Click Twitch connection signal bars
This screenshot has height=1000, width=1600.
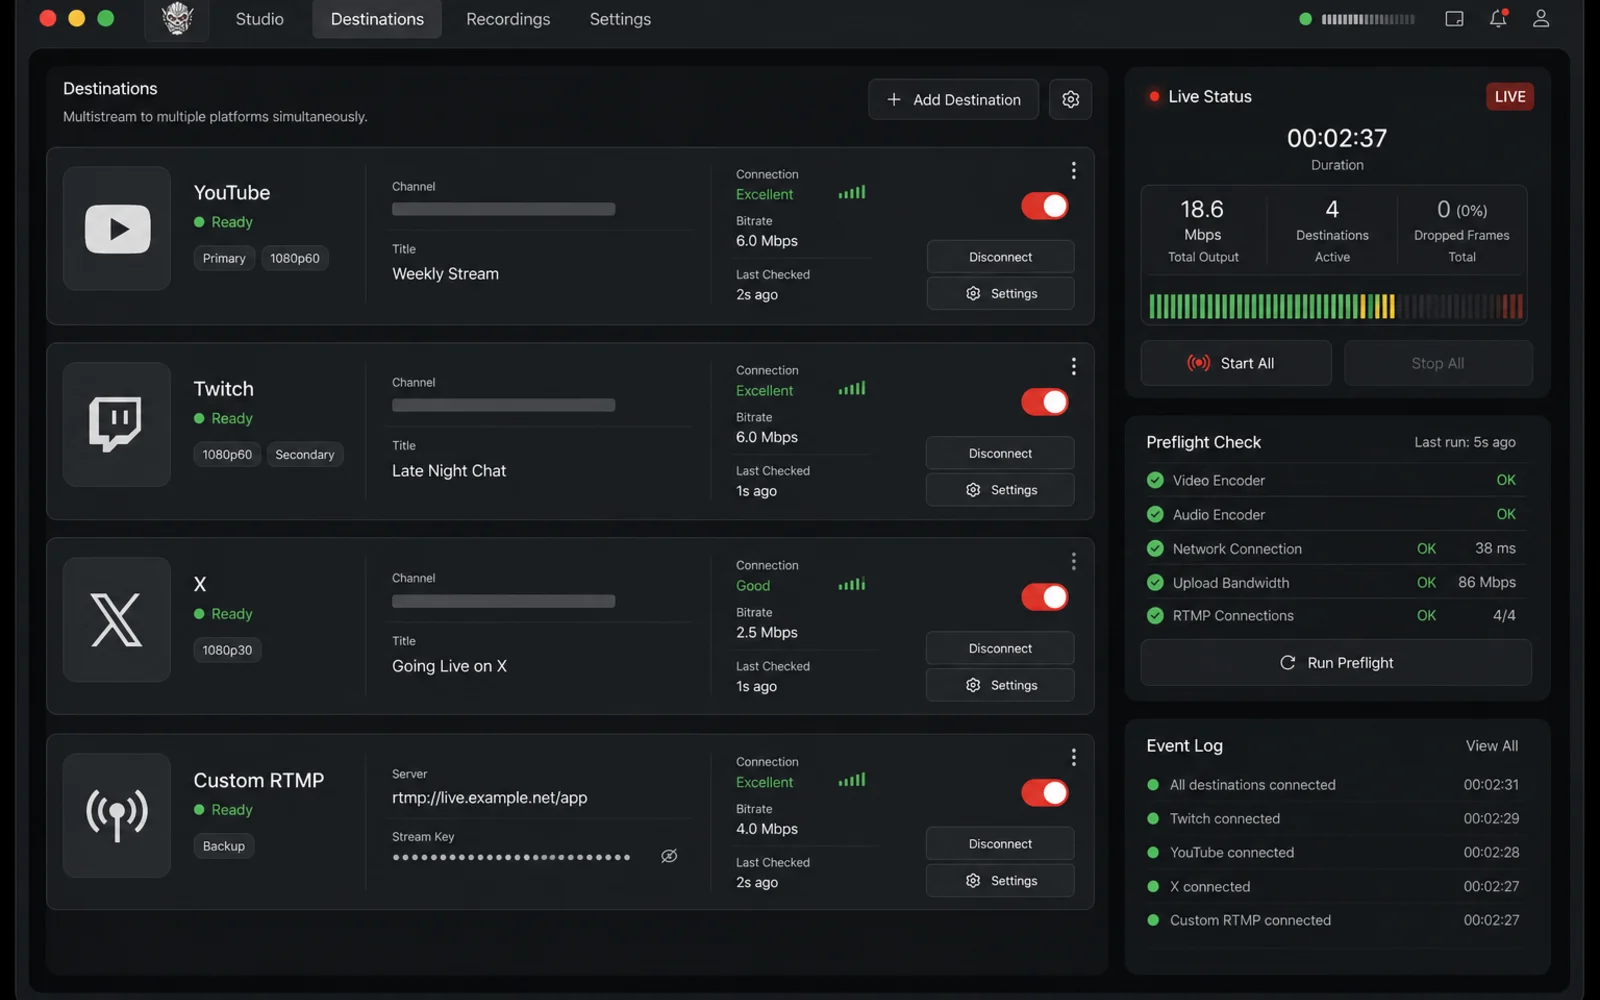click(852, 388)
